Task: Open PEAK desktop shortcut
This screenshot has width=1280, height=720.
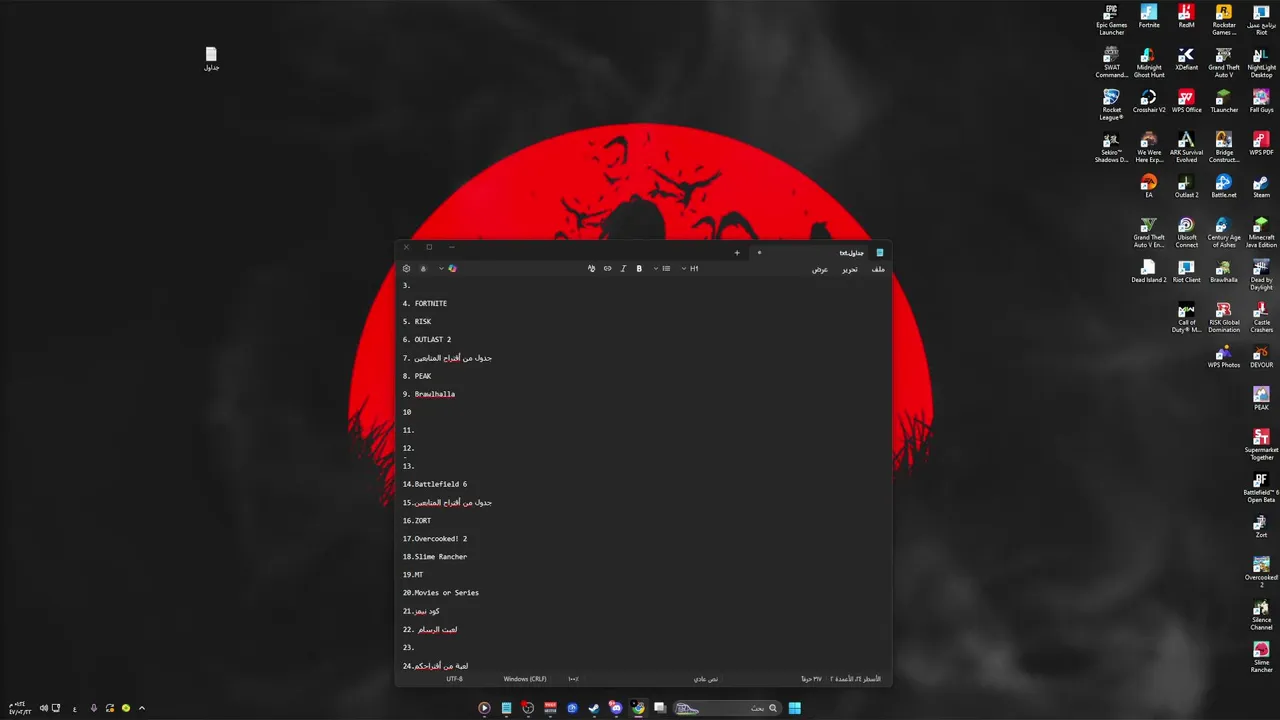Action: coord(1261,399)
